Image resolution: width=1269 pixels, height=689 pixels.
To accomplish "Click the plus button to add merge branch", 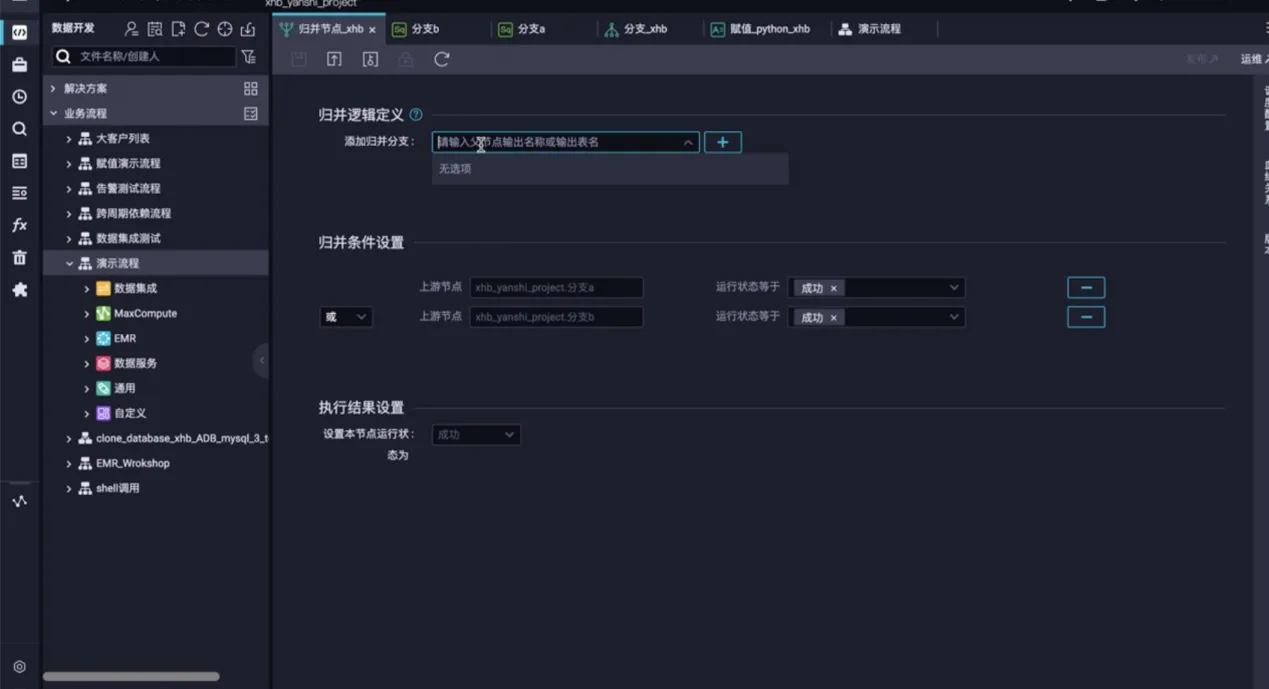I will click(x=723, y=142).
